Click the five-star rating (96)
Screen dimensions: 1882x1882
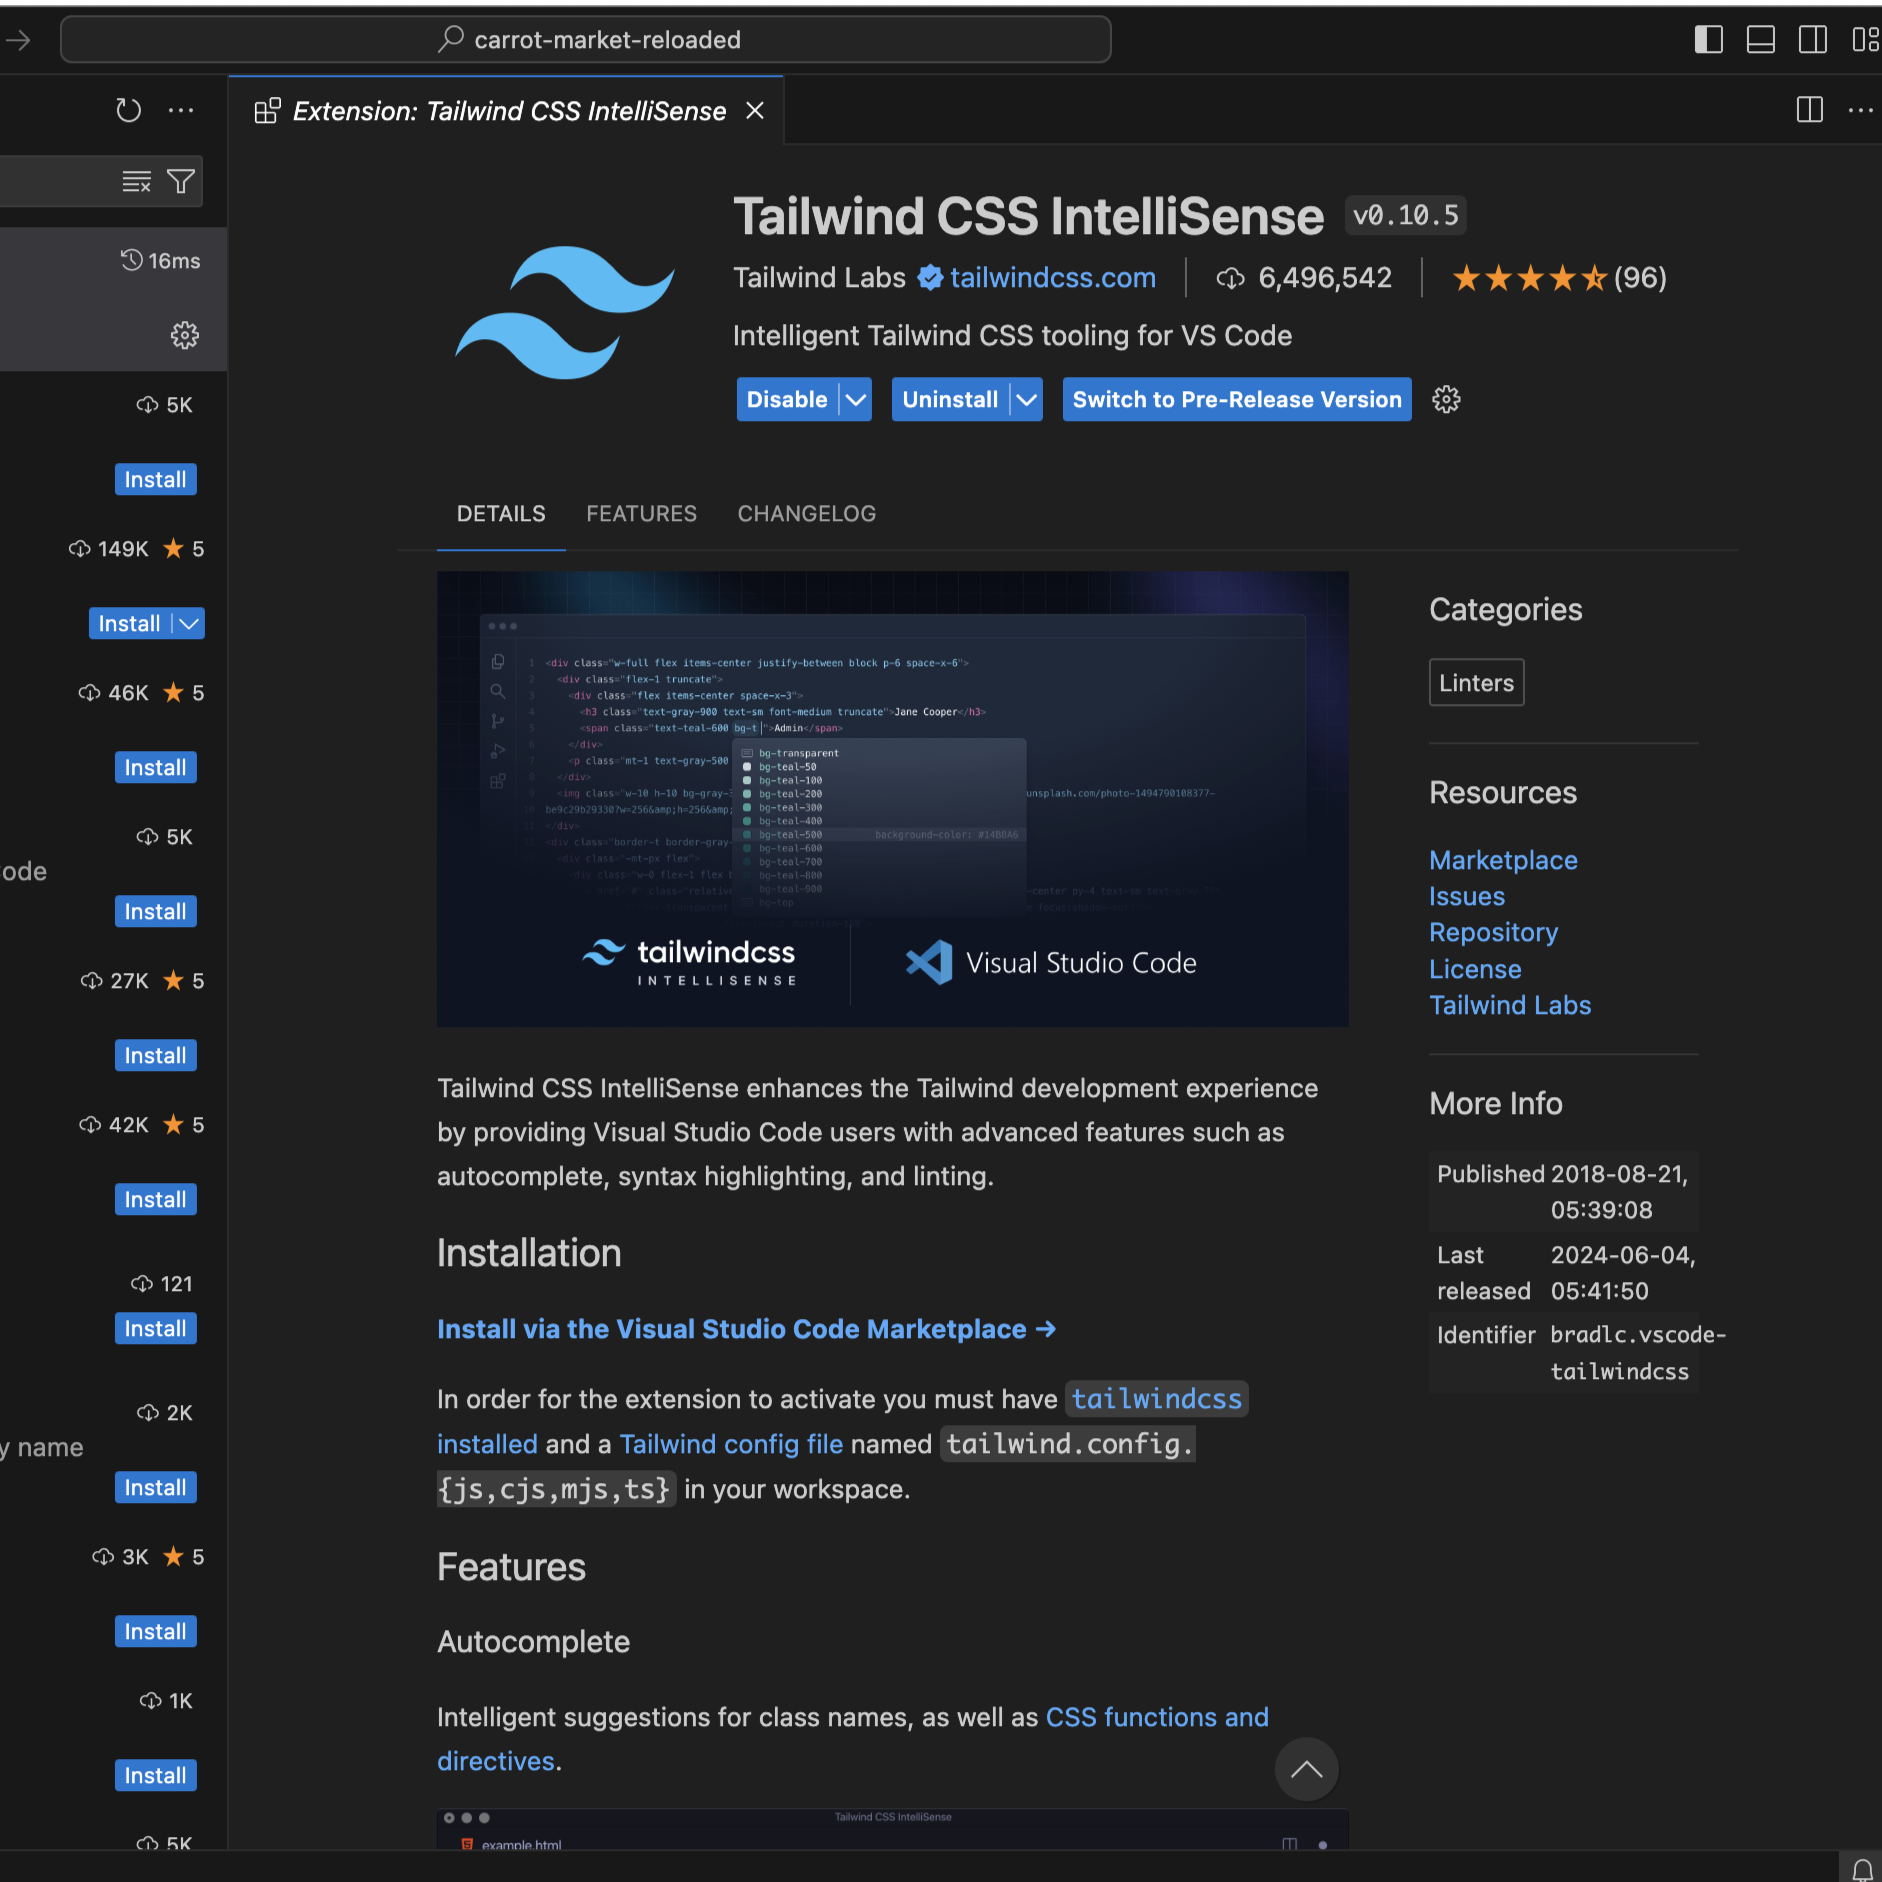point(1559,278)
